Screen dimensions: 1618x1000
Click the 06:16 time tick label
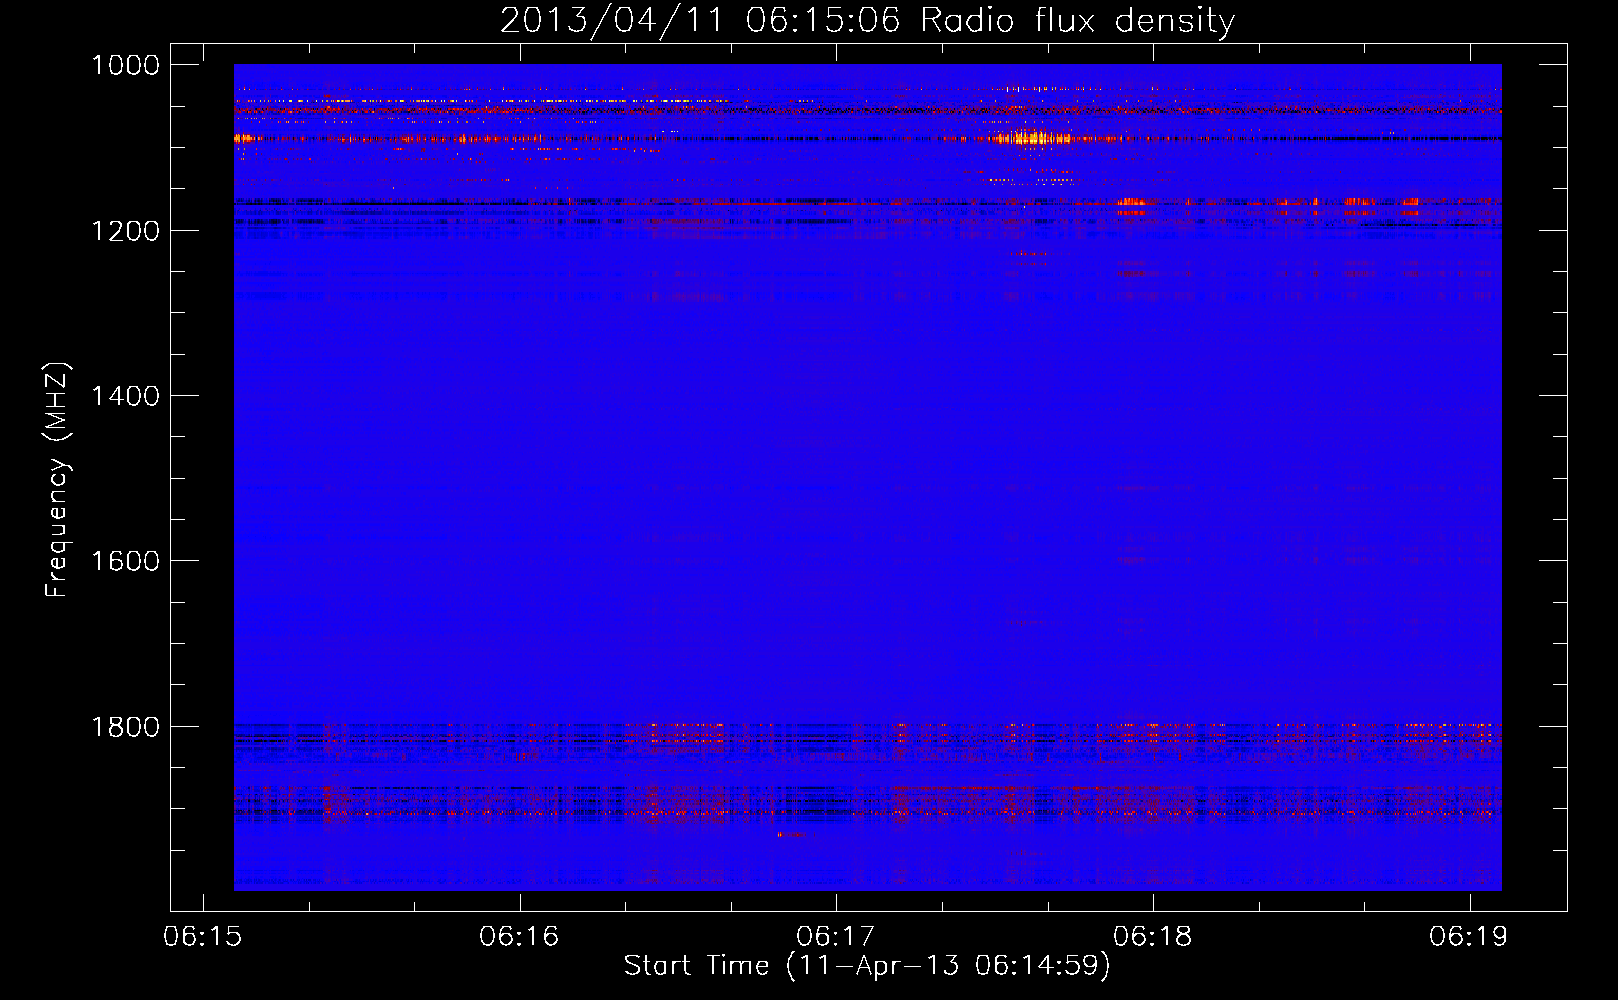pos(519,937)
